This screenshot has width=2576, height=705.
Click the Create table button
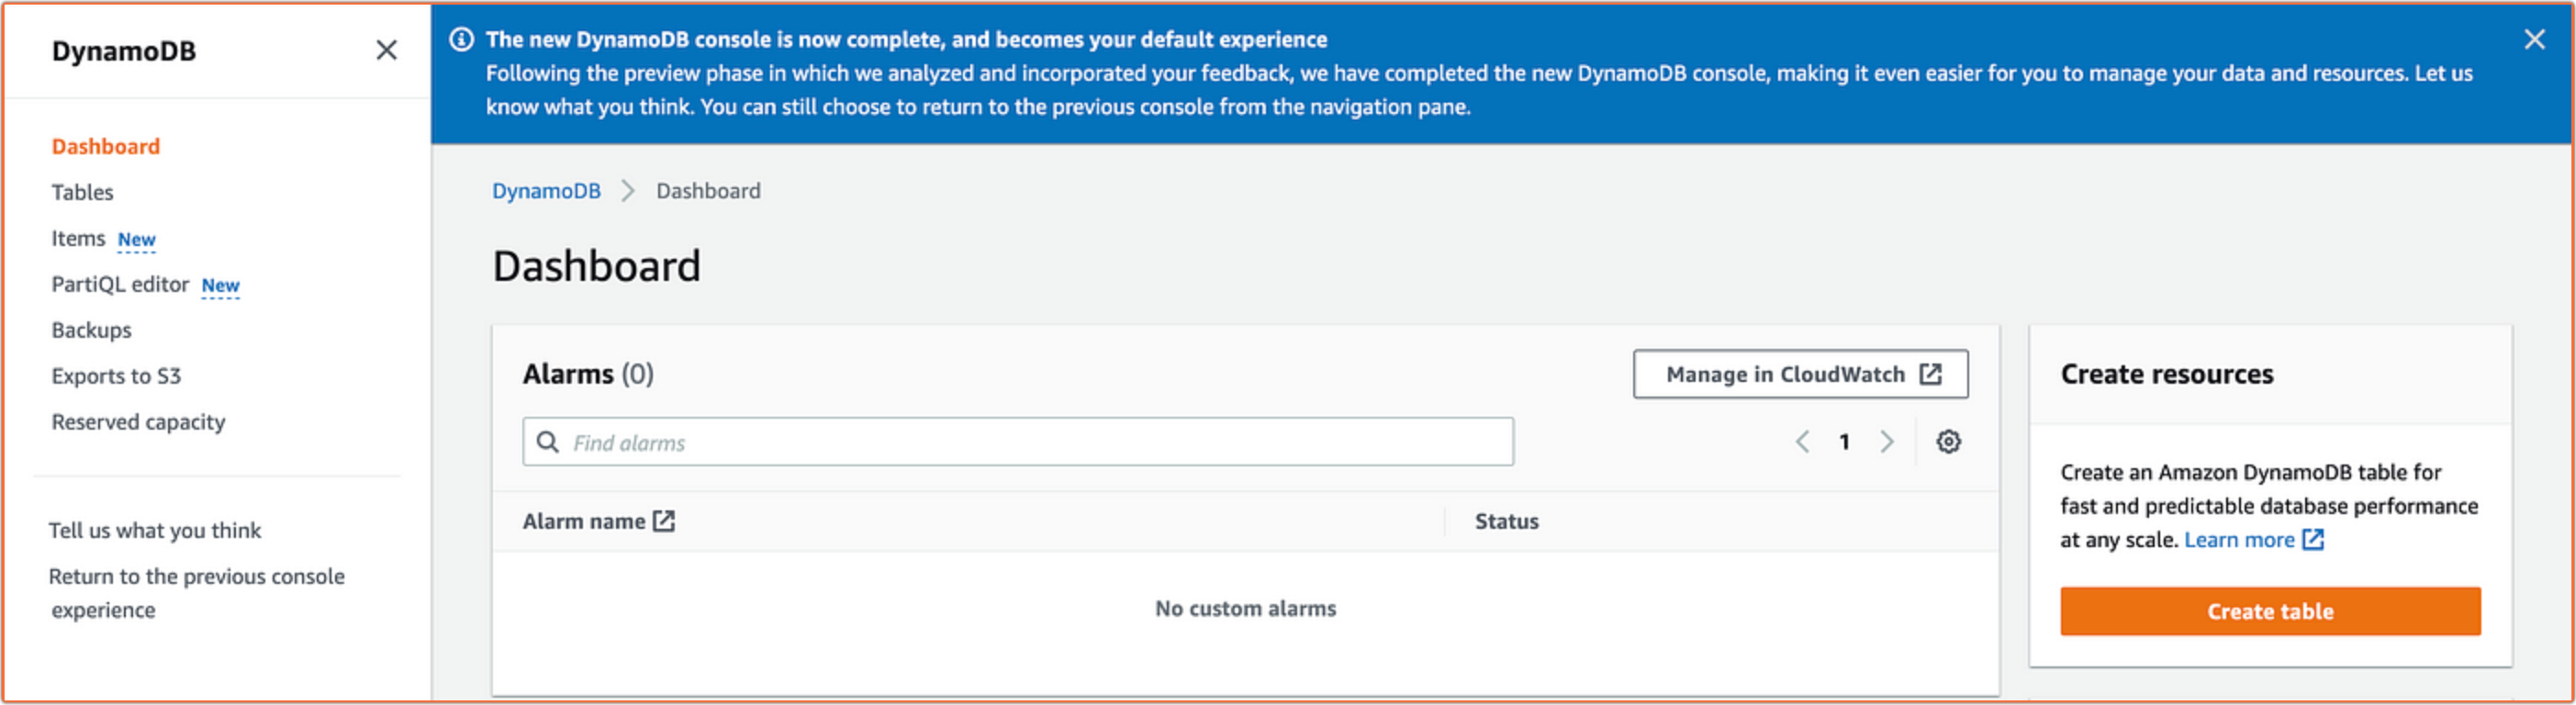(x=2270, y=611)
